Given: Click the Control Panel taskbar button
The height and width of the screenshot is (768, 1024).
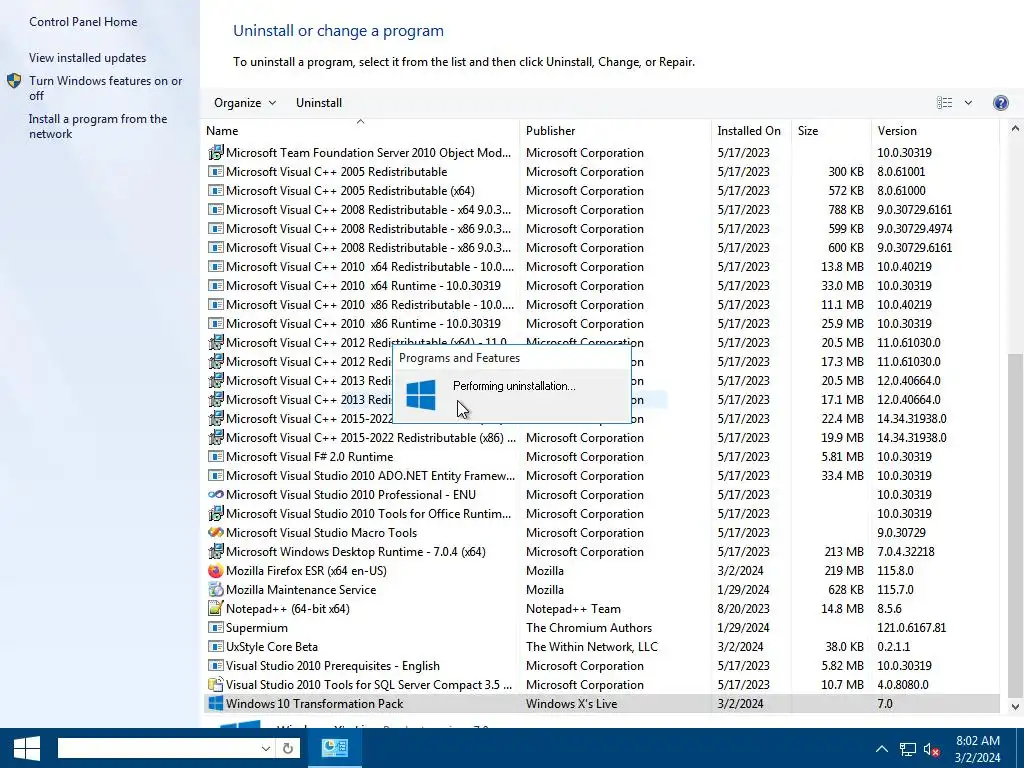Looking at the screenshot, I should coord(335,748).
